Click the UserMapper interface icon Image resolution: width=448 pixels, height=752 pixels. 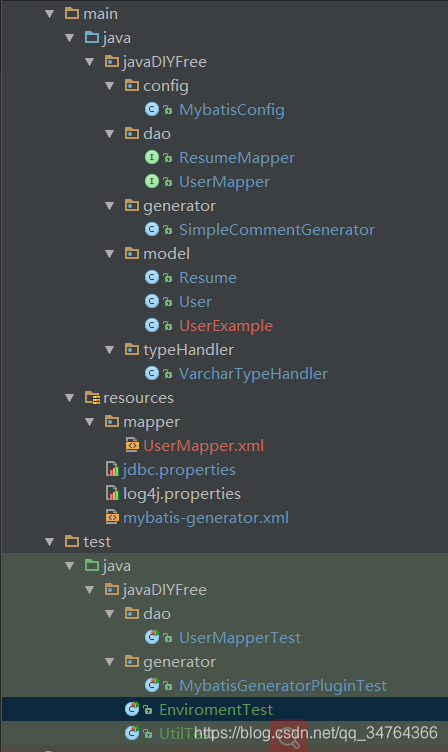[x=152, y=181]
